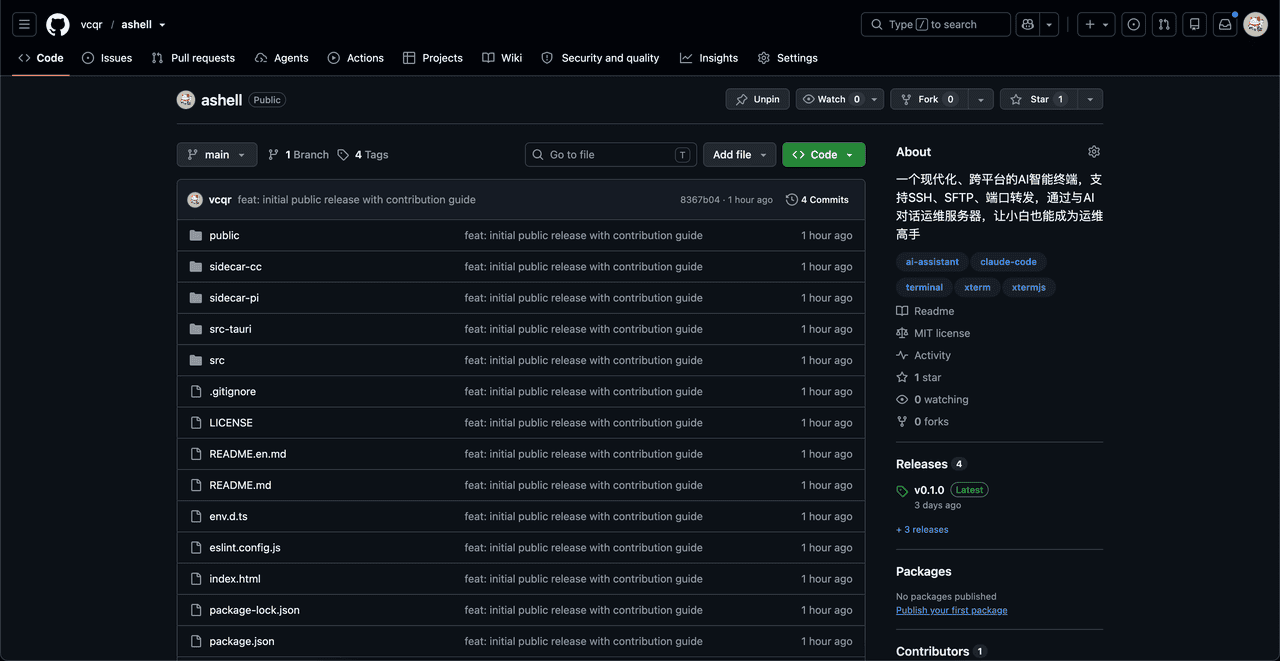The width and height of the screenshot is (1280, 661).
Task: Click the .gitignore file icon
Action: (196, 392)
